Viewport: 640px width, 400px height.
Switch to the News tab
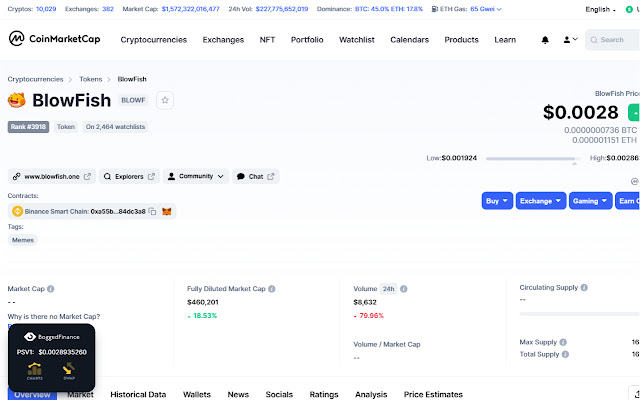point(238,394)
